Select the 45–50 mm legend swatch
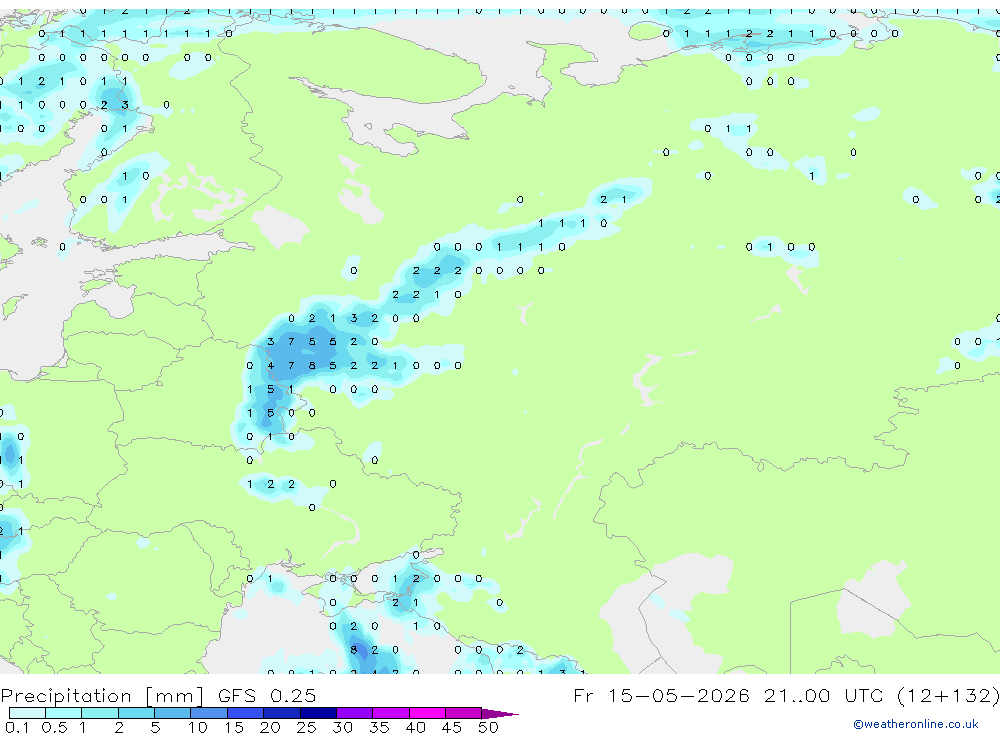 [x=464, y=713]
